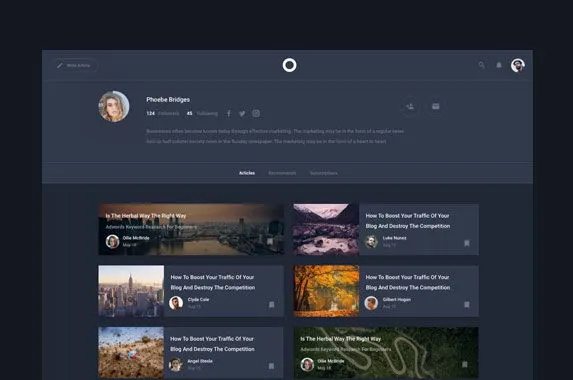Click Phoebe Bridges' profile photo
The image size is (573, 380).
(114, 106)
